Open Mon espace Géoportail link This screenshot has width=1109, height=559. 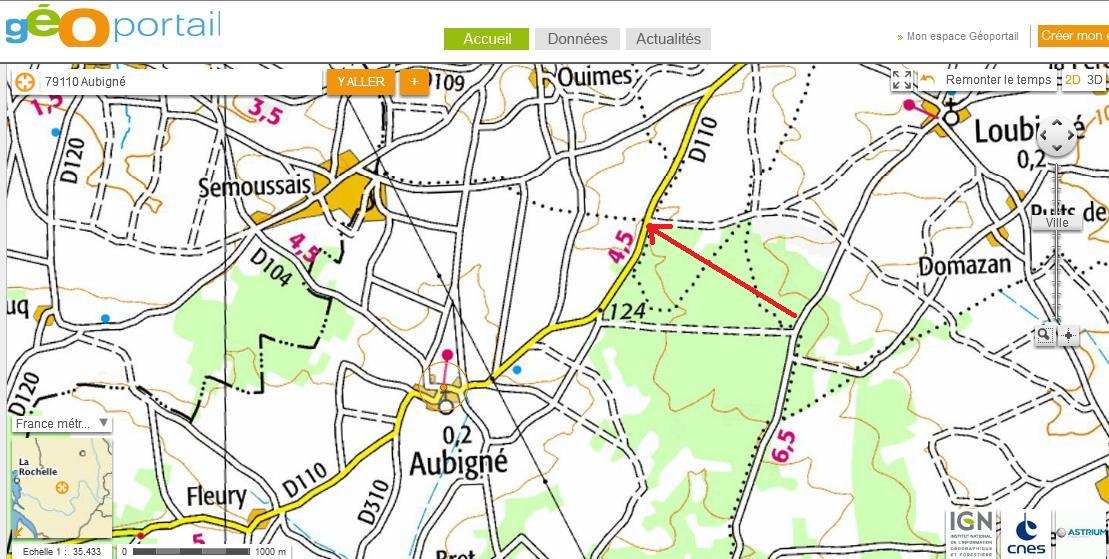[x=961, y=36]
